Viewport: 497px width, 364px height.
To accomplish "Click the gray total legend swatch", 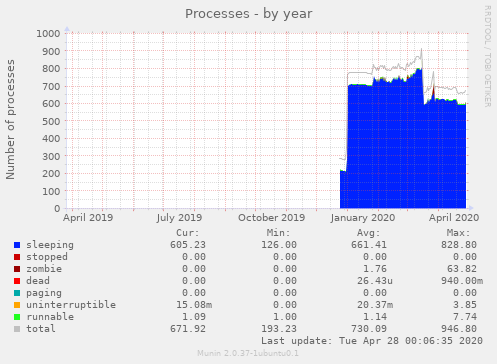I will pos(17,329).
